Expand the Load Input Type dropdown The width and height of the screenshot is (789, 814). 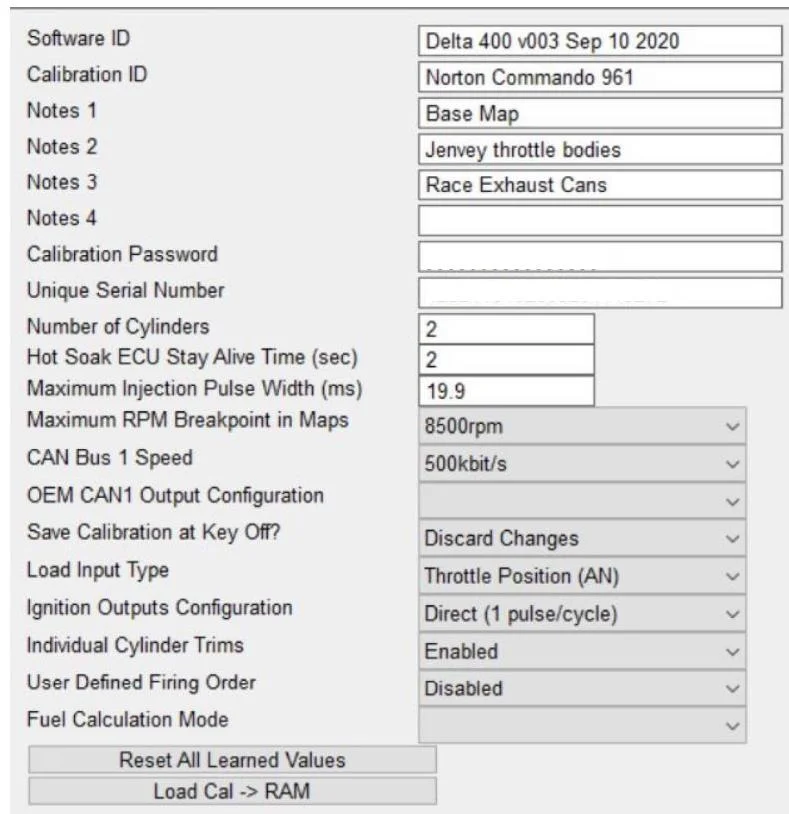pyautogui.click(x=581, y=576)
